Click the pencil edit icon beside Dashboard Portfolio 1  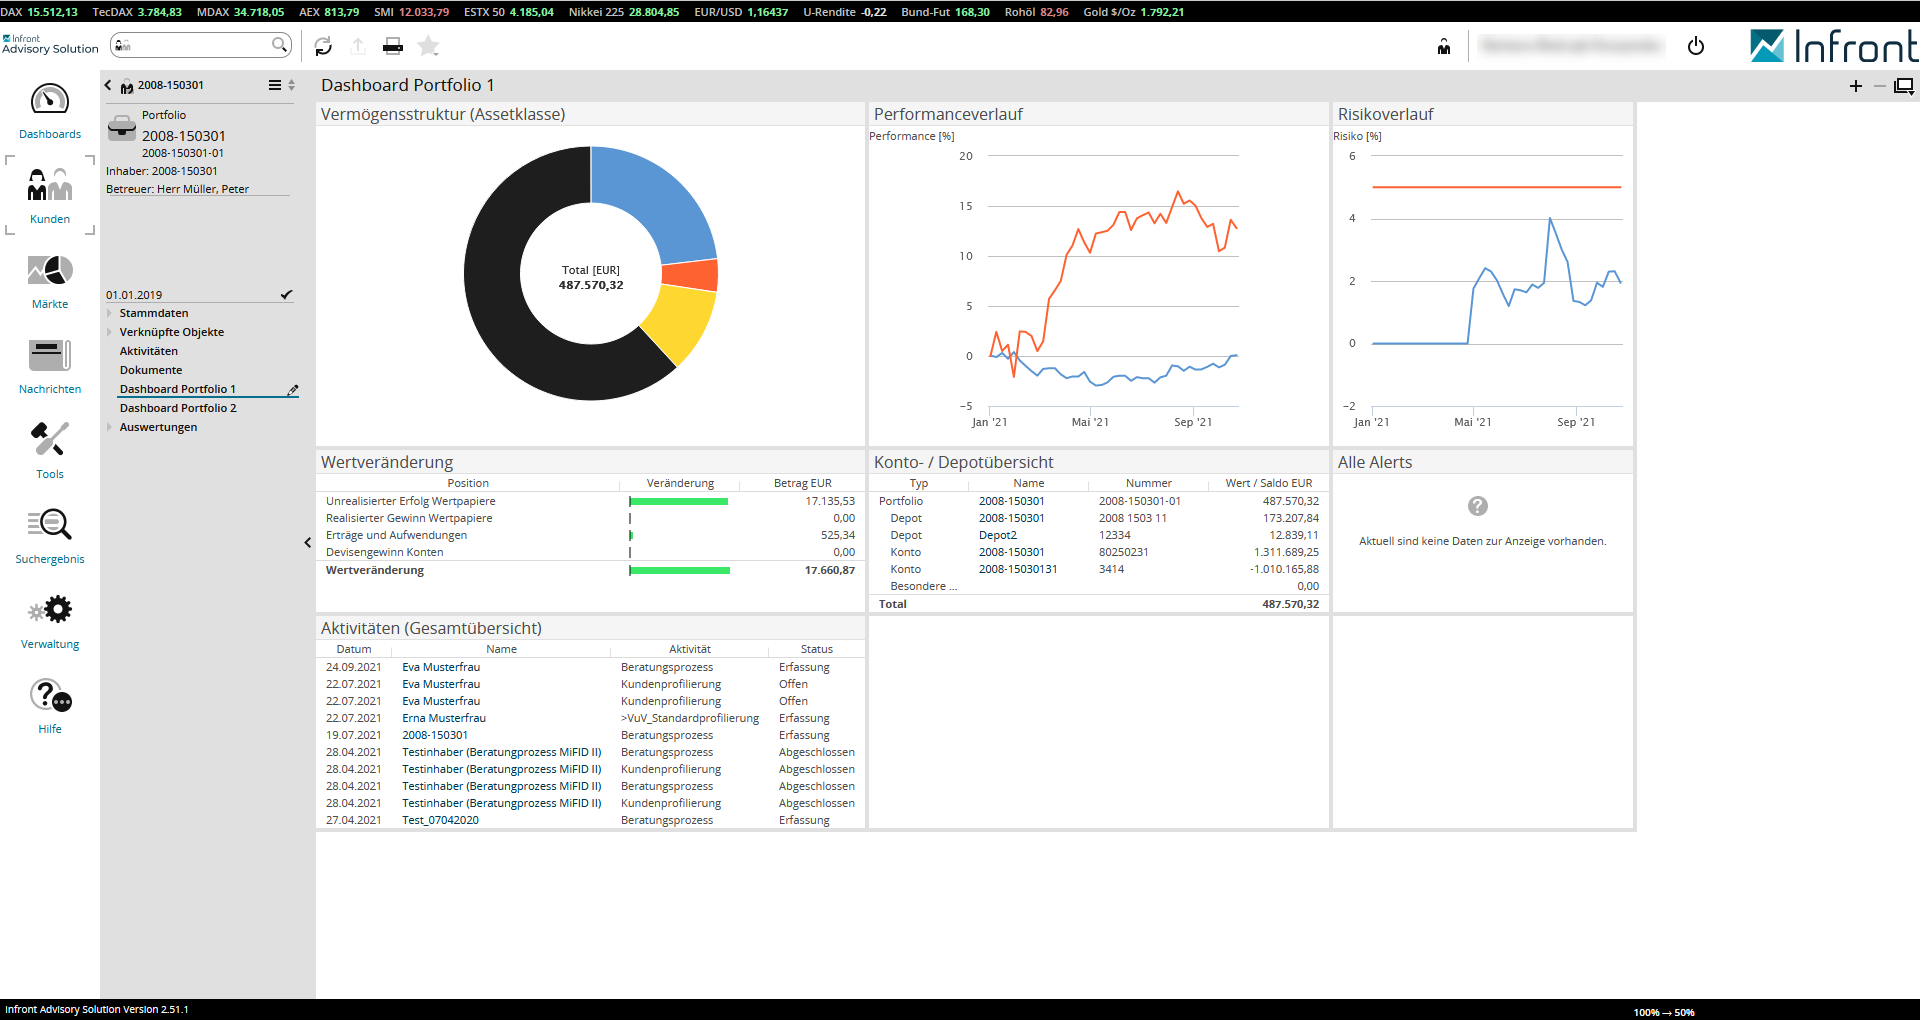click(293, 390)
